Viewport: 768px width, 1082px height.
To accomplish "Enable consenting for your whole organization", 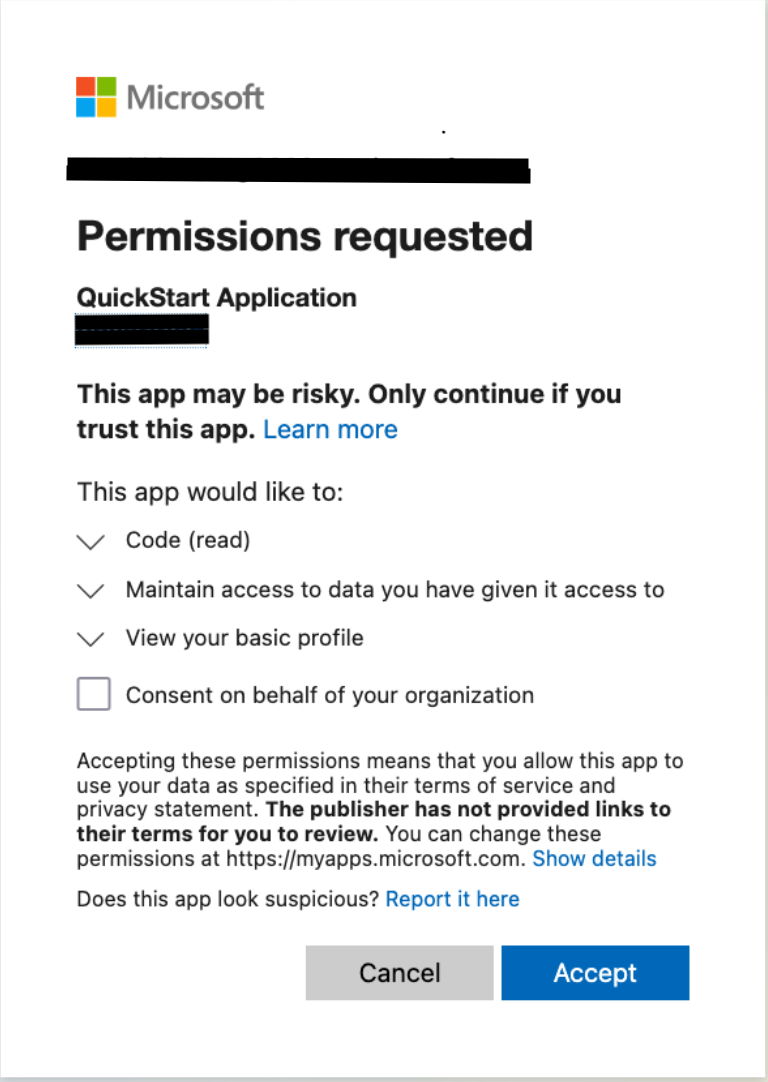I will coord(93,694).
